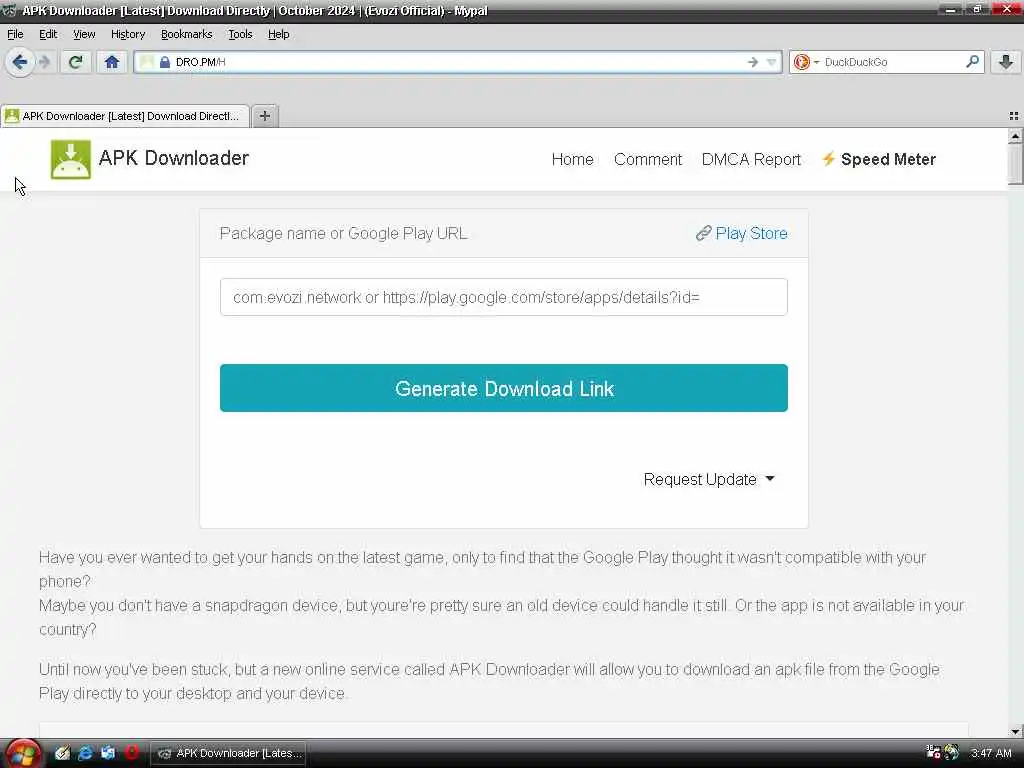Open the Bookmarks menu

[186, 34]
